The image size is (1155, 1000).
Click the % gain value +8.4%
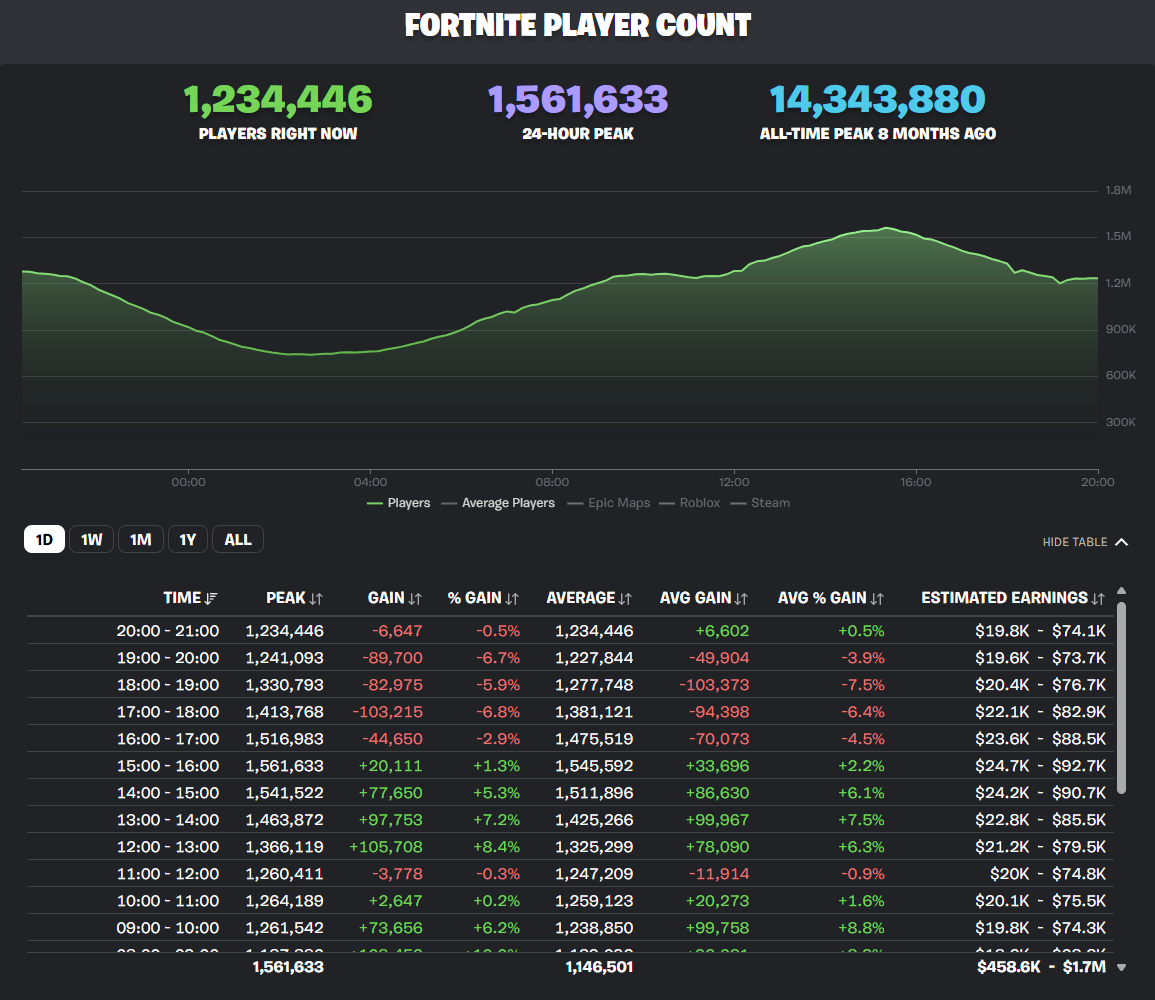496,848
